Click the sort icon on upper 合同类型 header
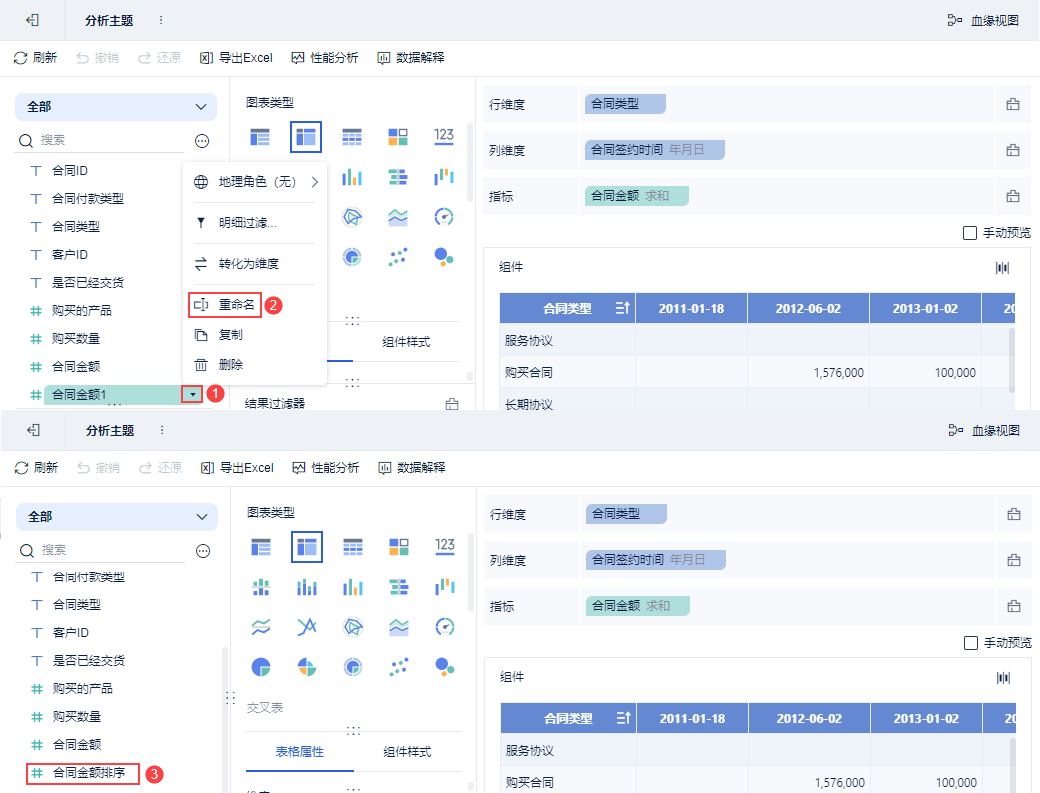 click(622, 308)
